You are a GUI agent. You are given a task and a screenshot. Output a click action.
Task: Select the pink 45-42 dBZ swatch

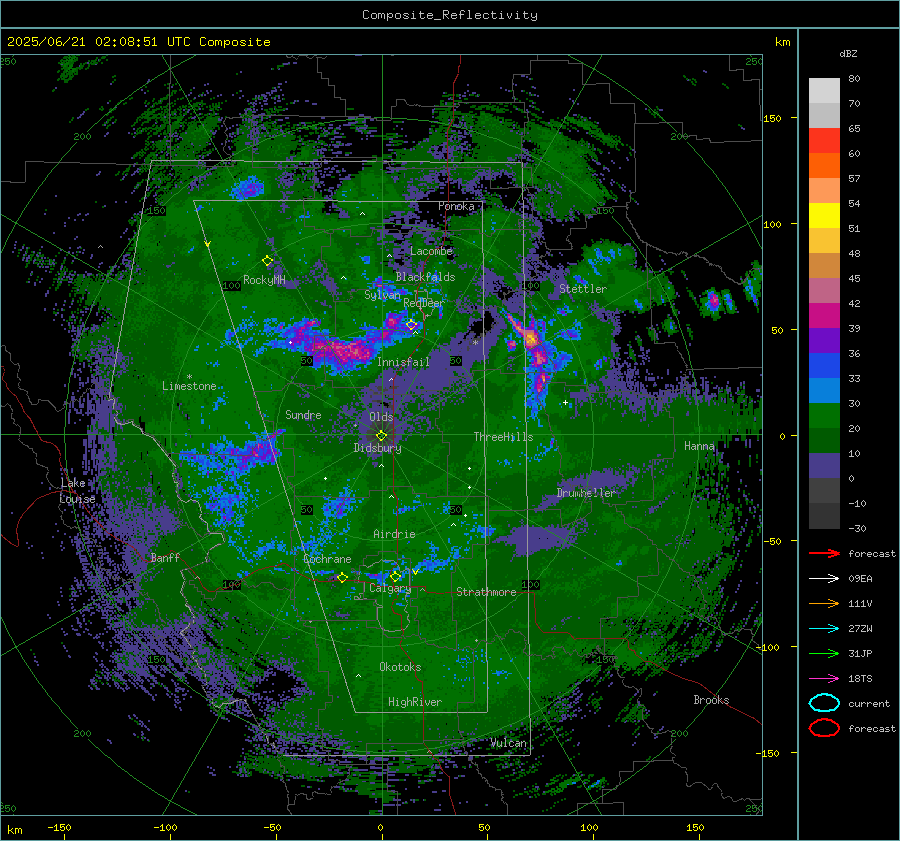pyautogui.click(x=824, y=291)
